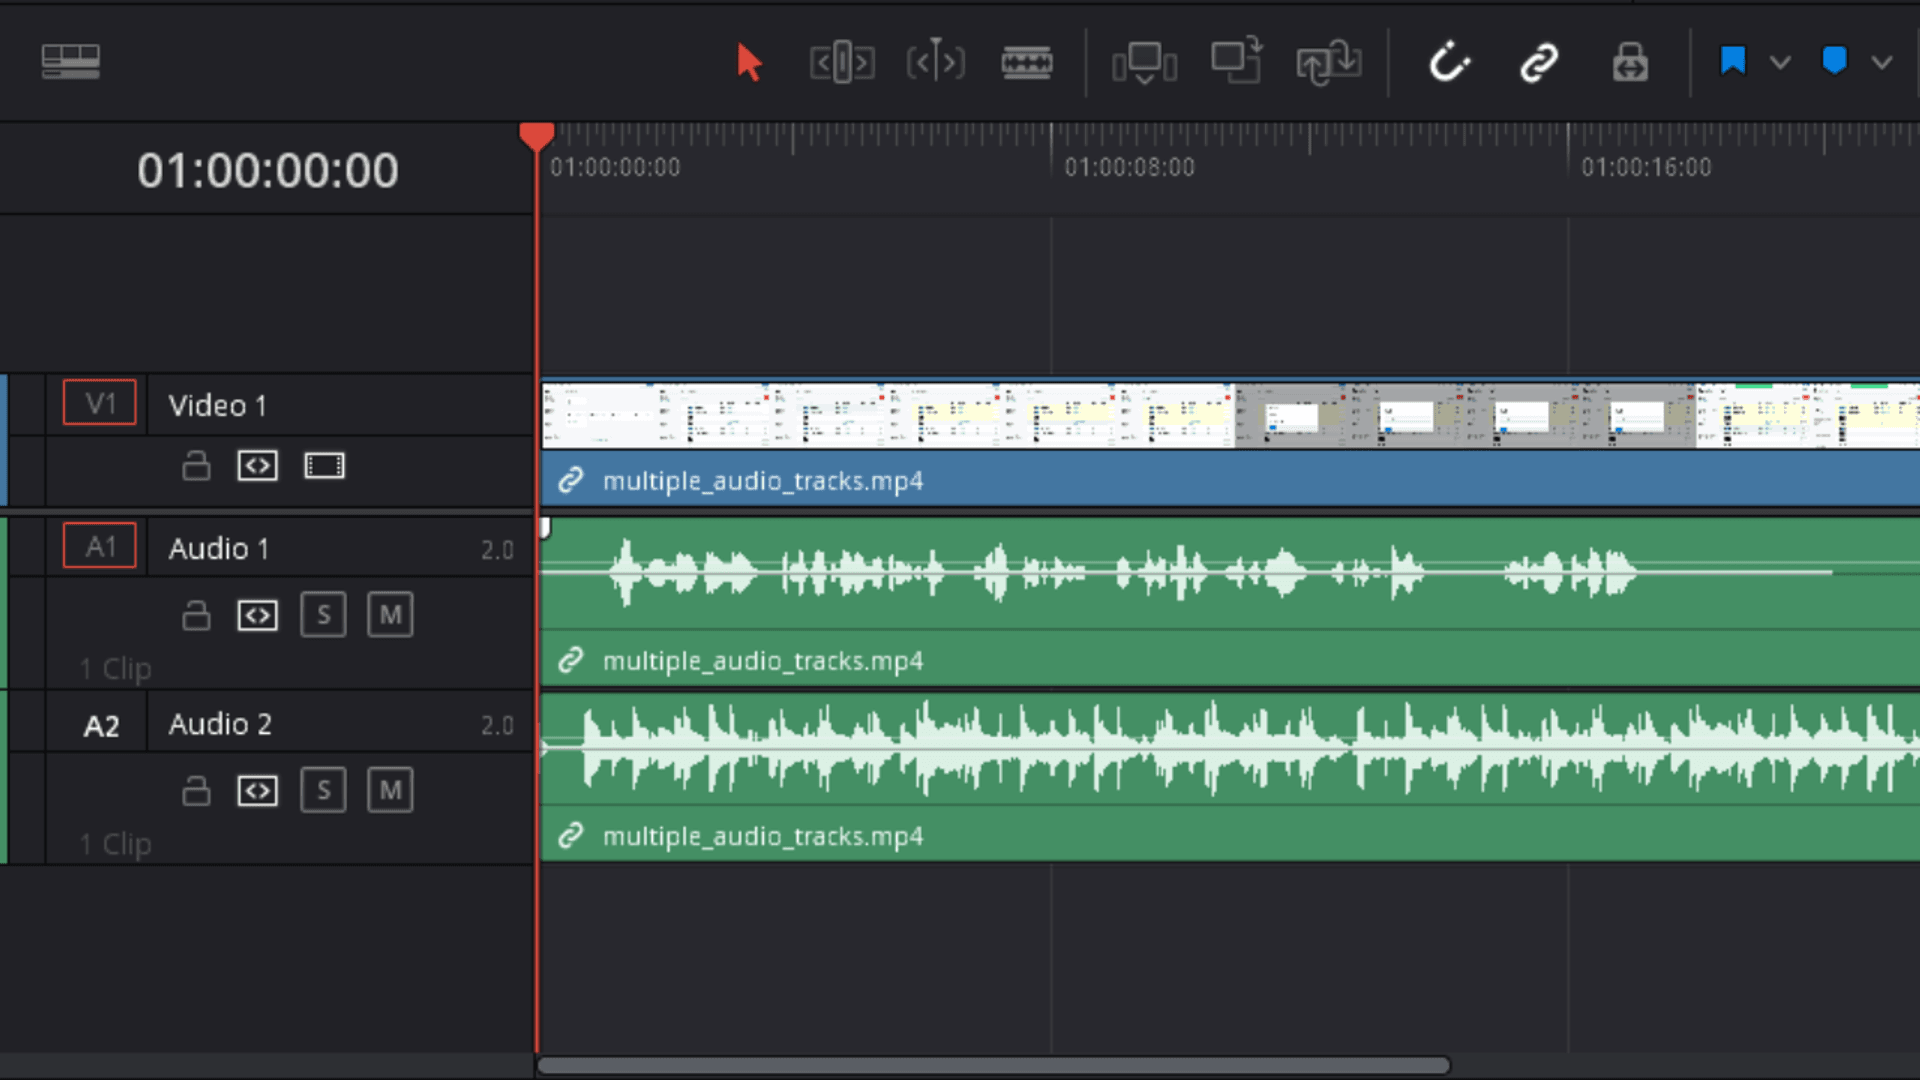
Task: Choose the Dynamic Trim Mode tool
Action: click(x=935, y=62)
